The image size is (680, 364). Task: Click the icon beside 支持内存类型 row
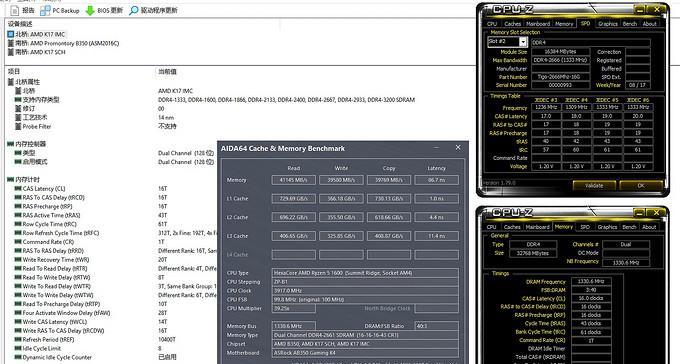click(18, 99)
